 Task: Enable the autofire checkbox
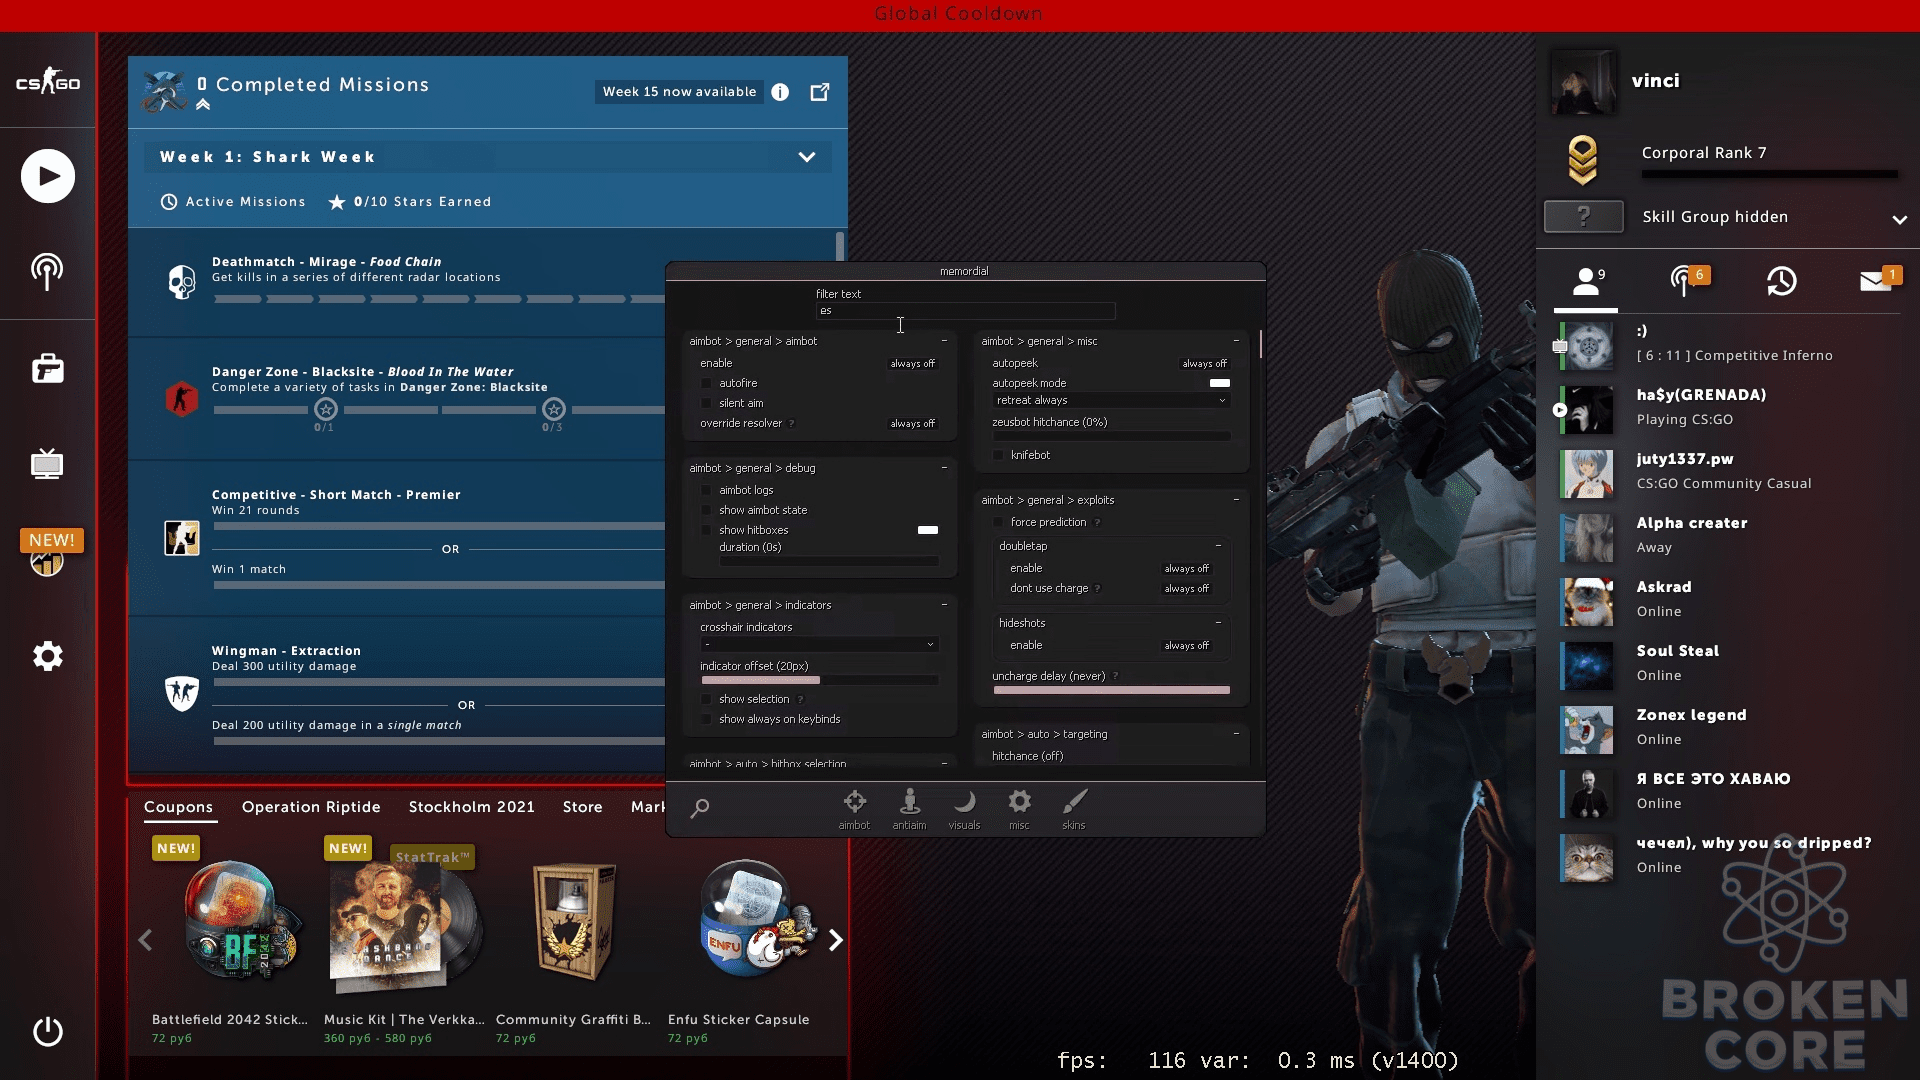coord(706,383)
